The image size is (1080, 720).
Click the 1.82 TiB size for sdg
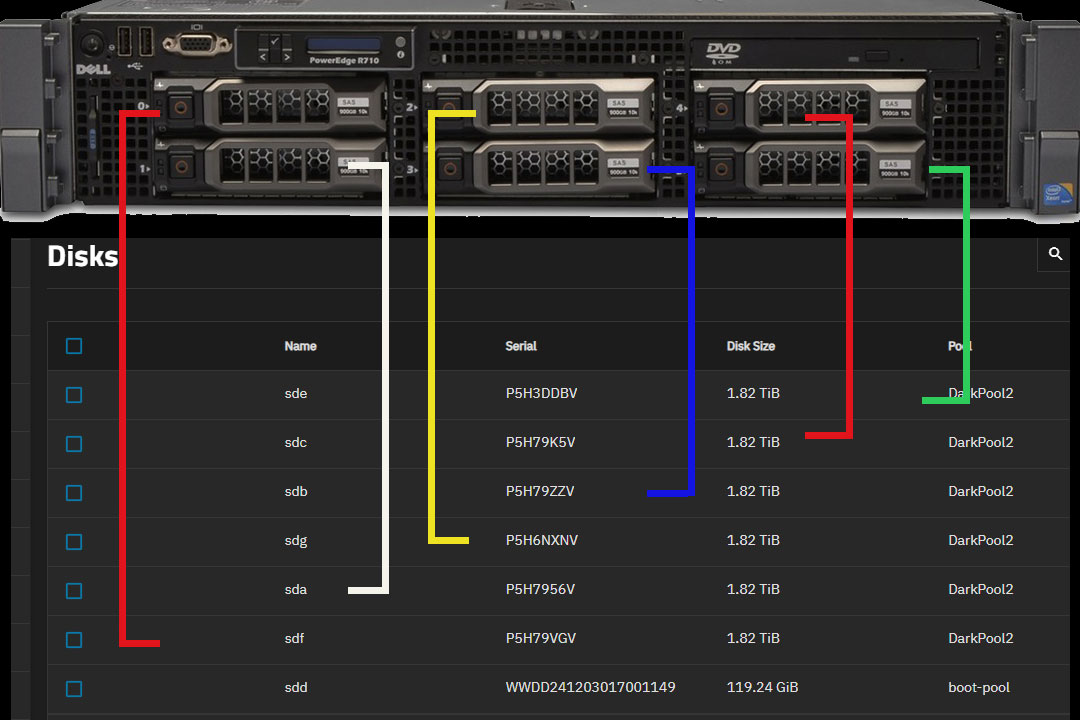click(753, 540)
